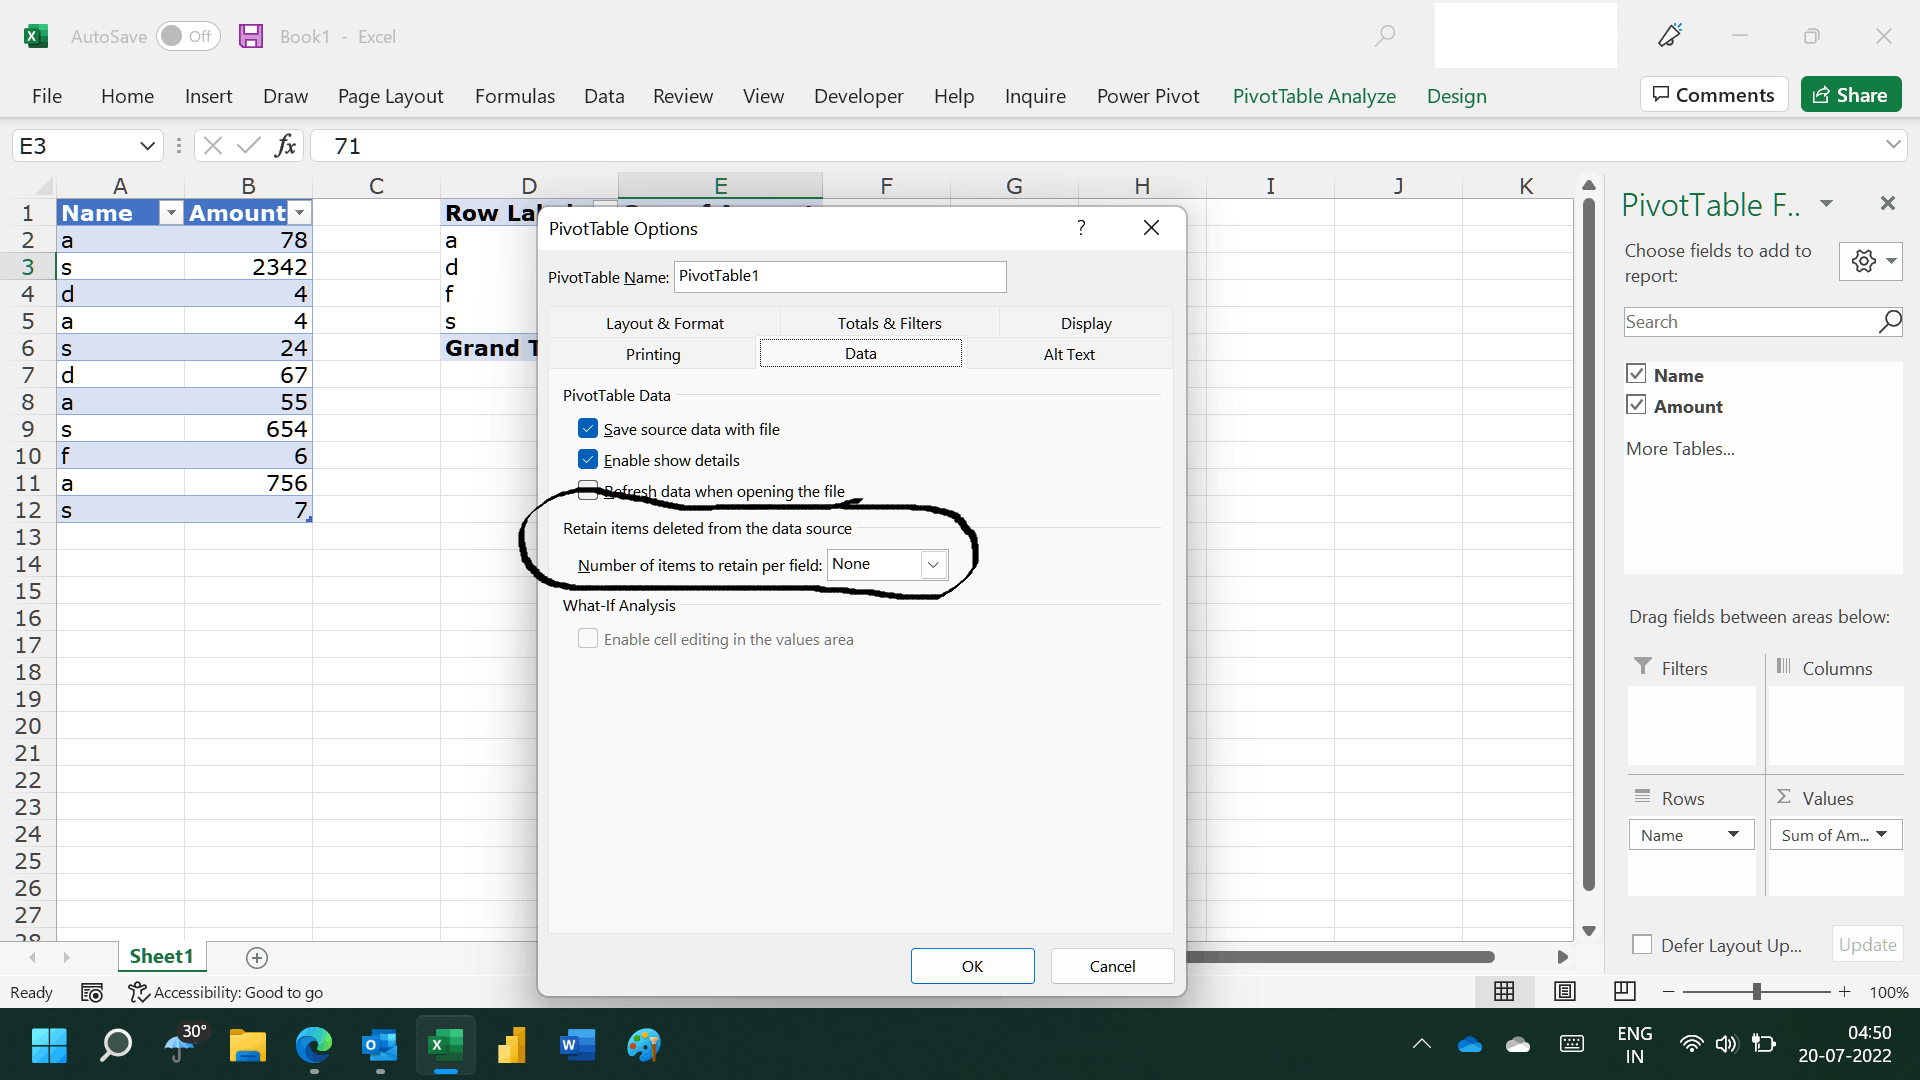Click OK in PivotTable Options

pos(973,966)
